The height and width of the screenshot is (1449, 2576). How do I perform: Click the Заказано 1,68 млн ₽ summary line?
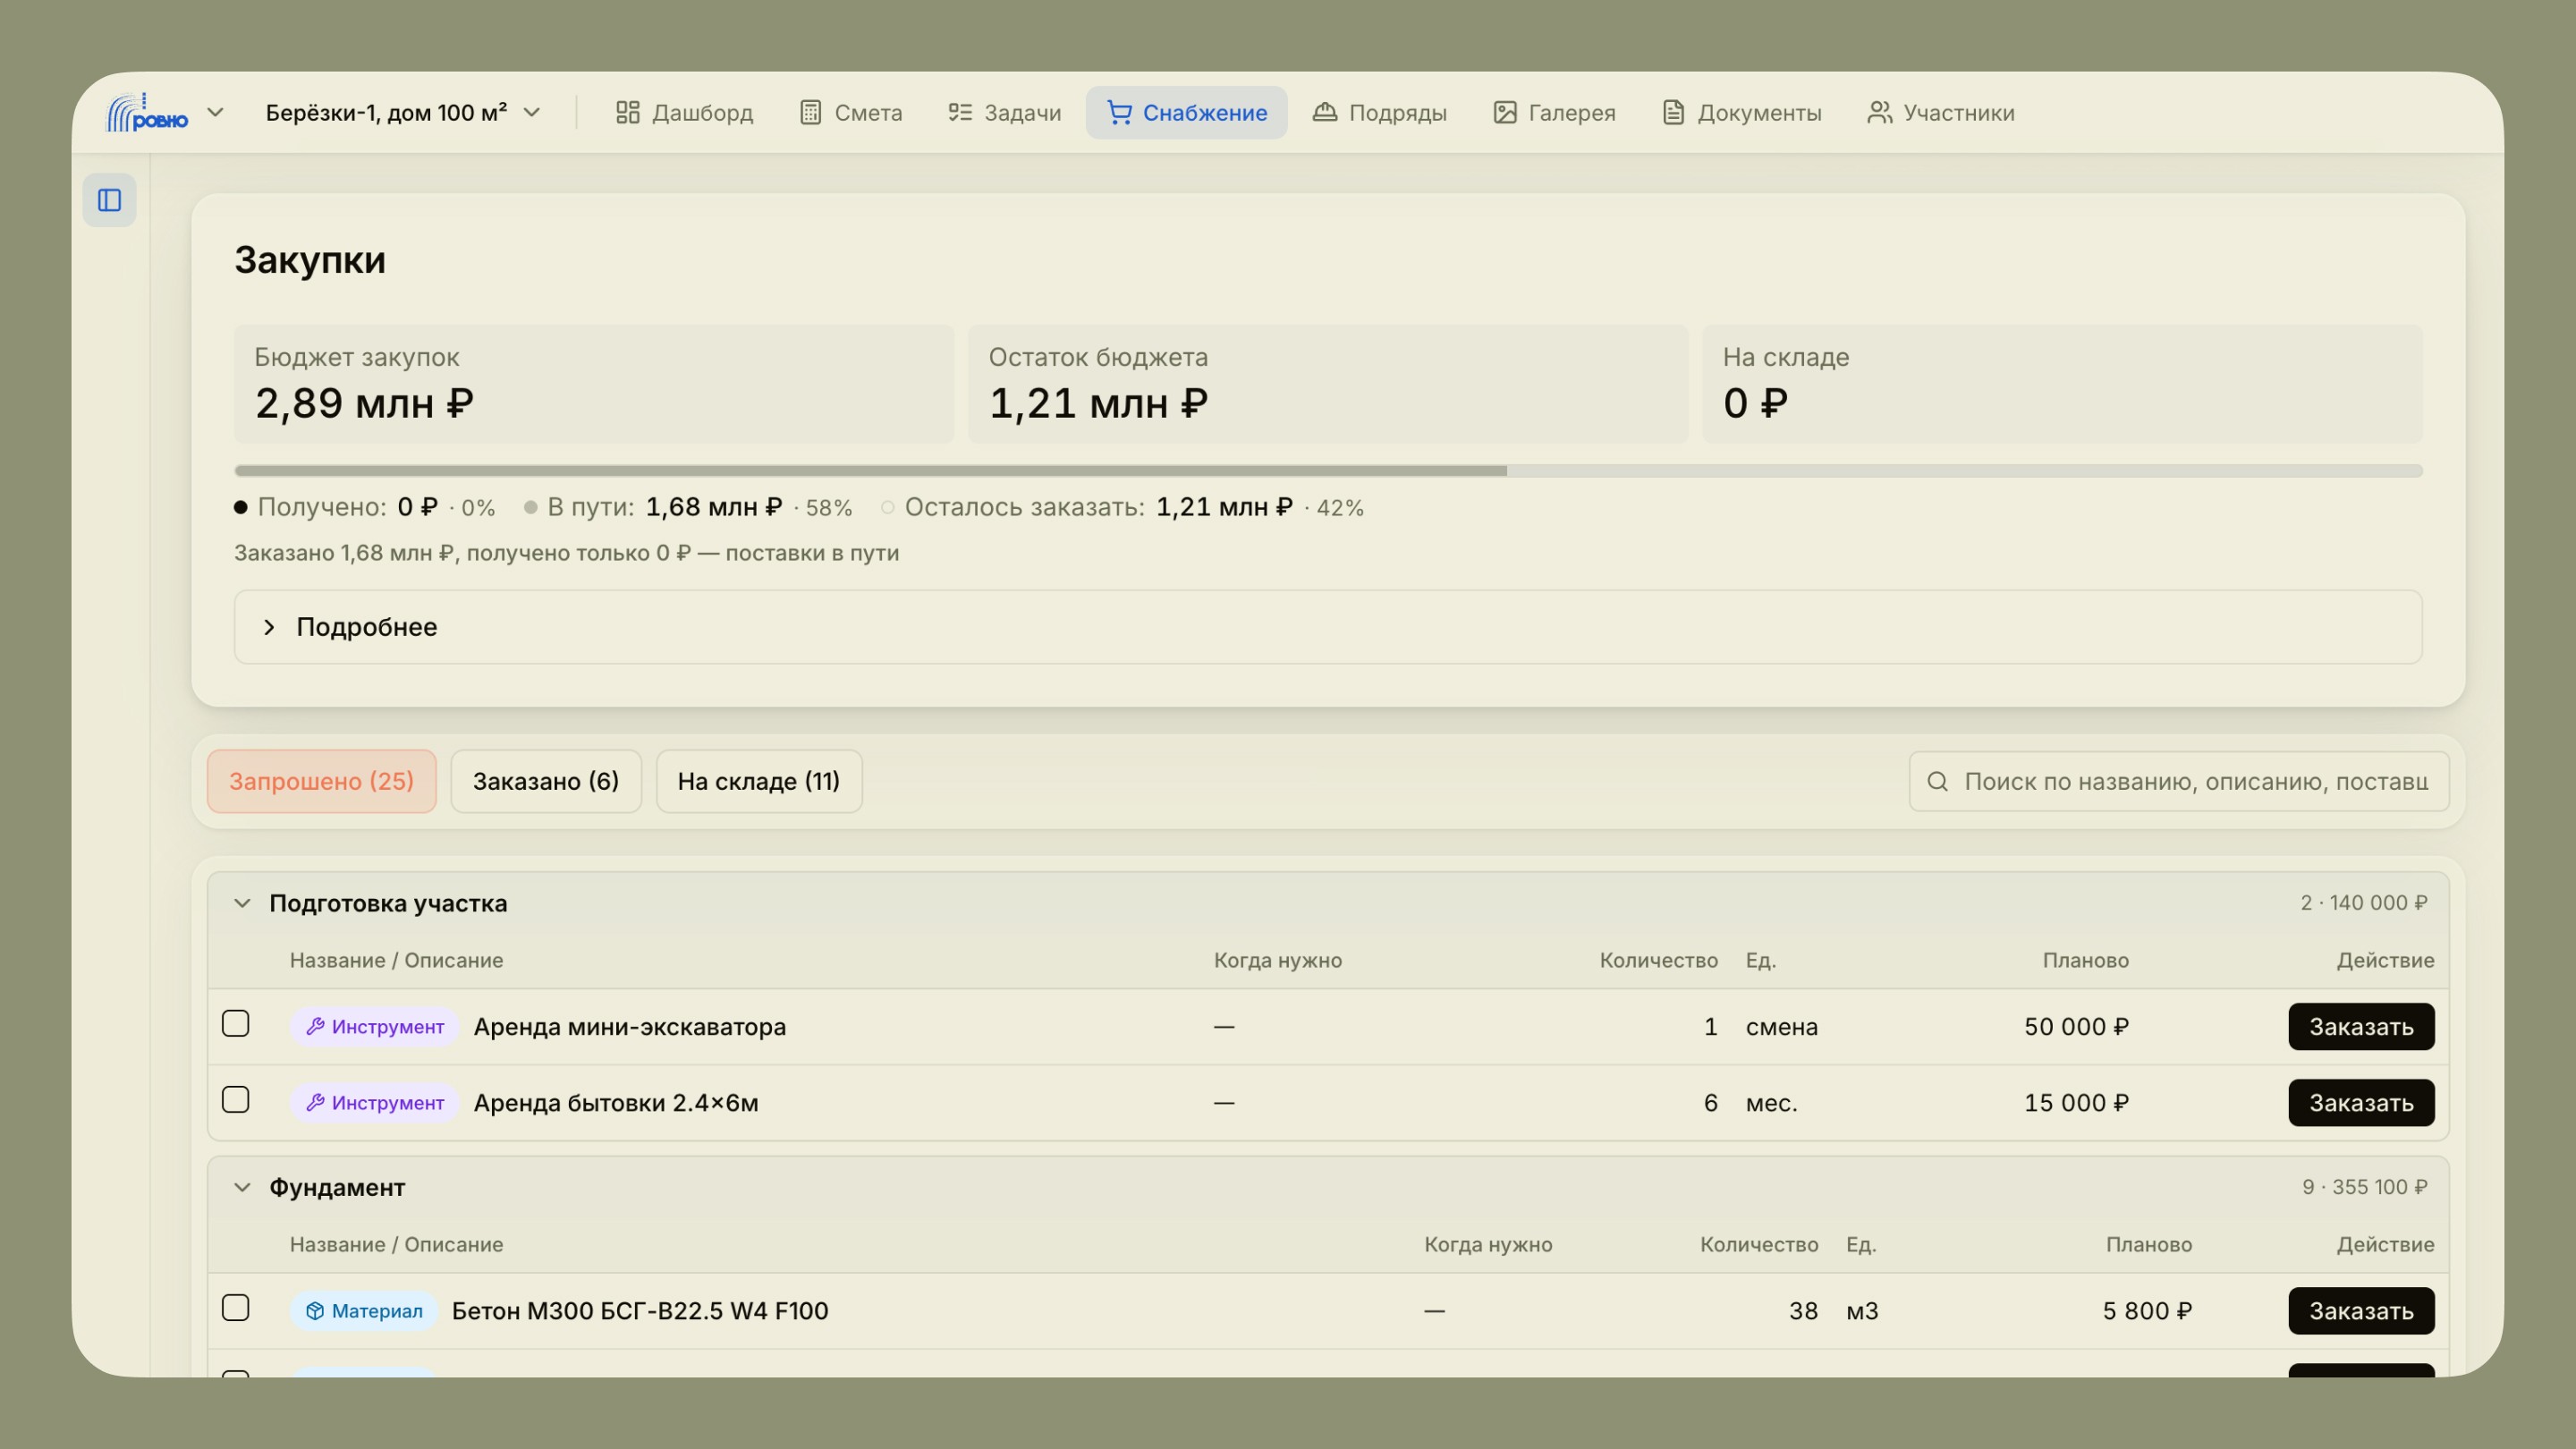click(x=567, y=553)
